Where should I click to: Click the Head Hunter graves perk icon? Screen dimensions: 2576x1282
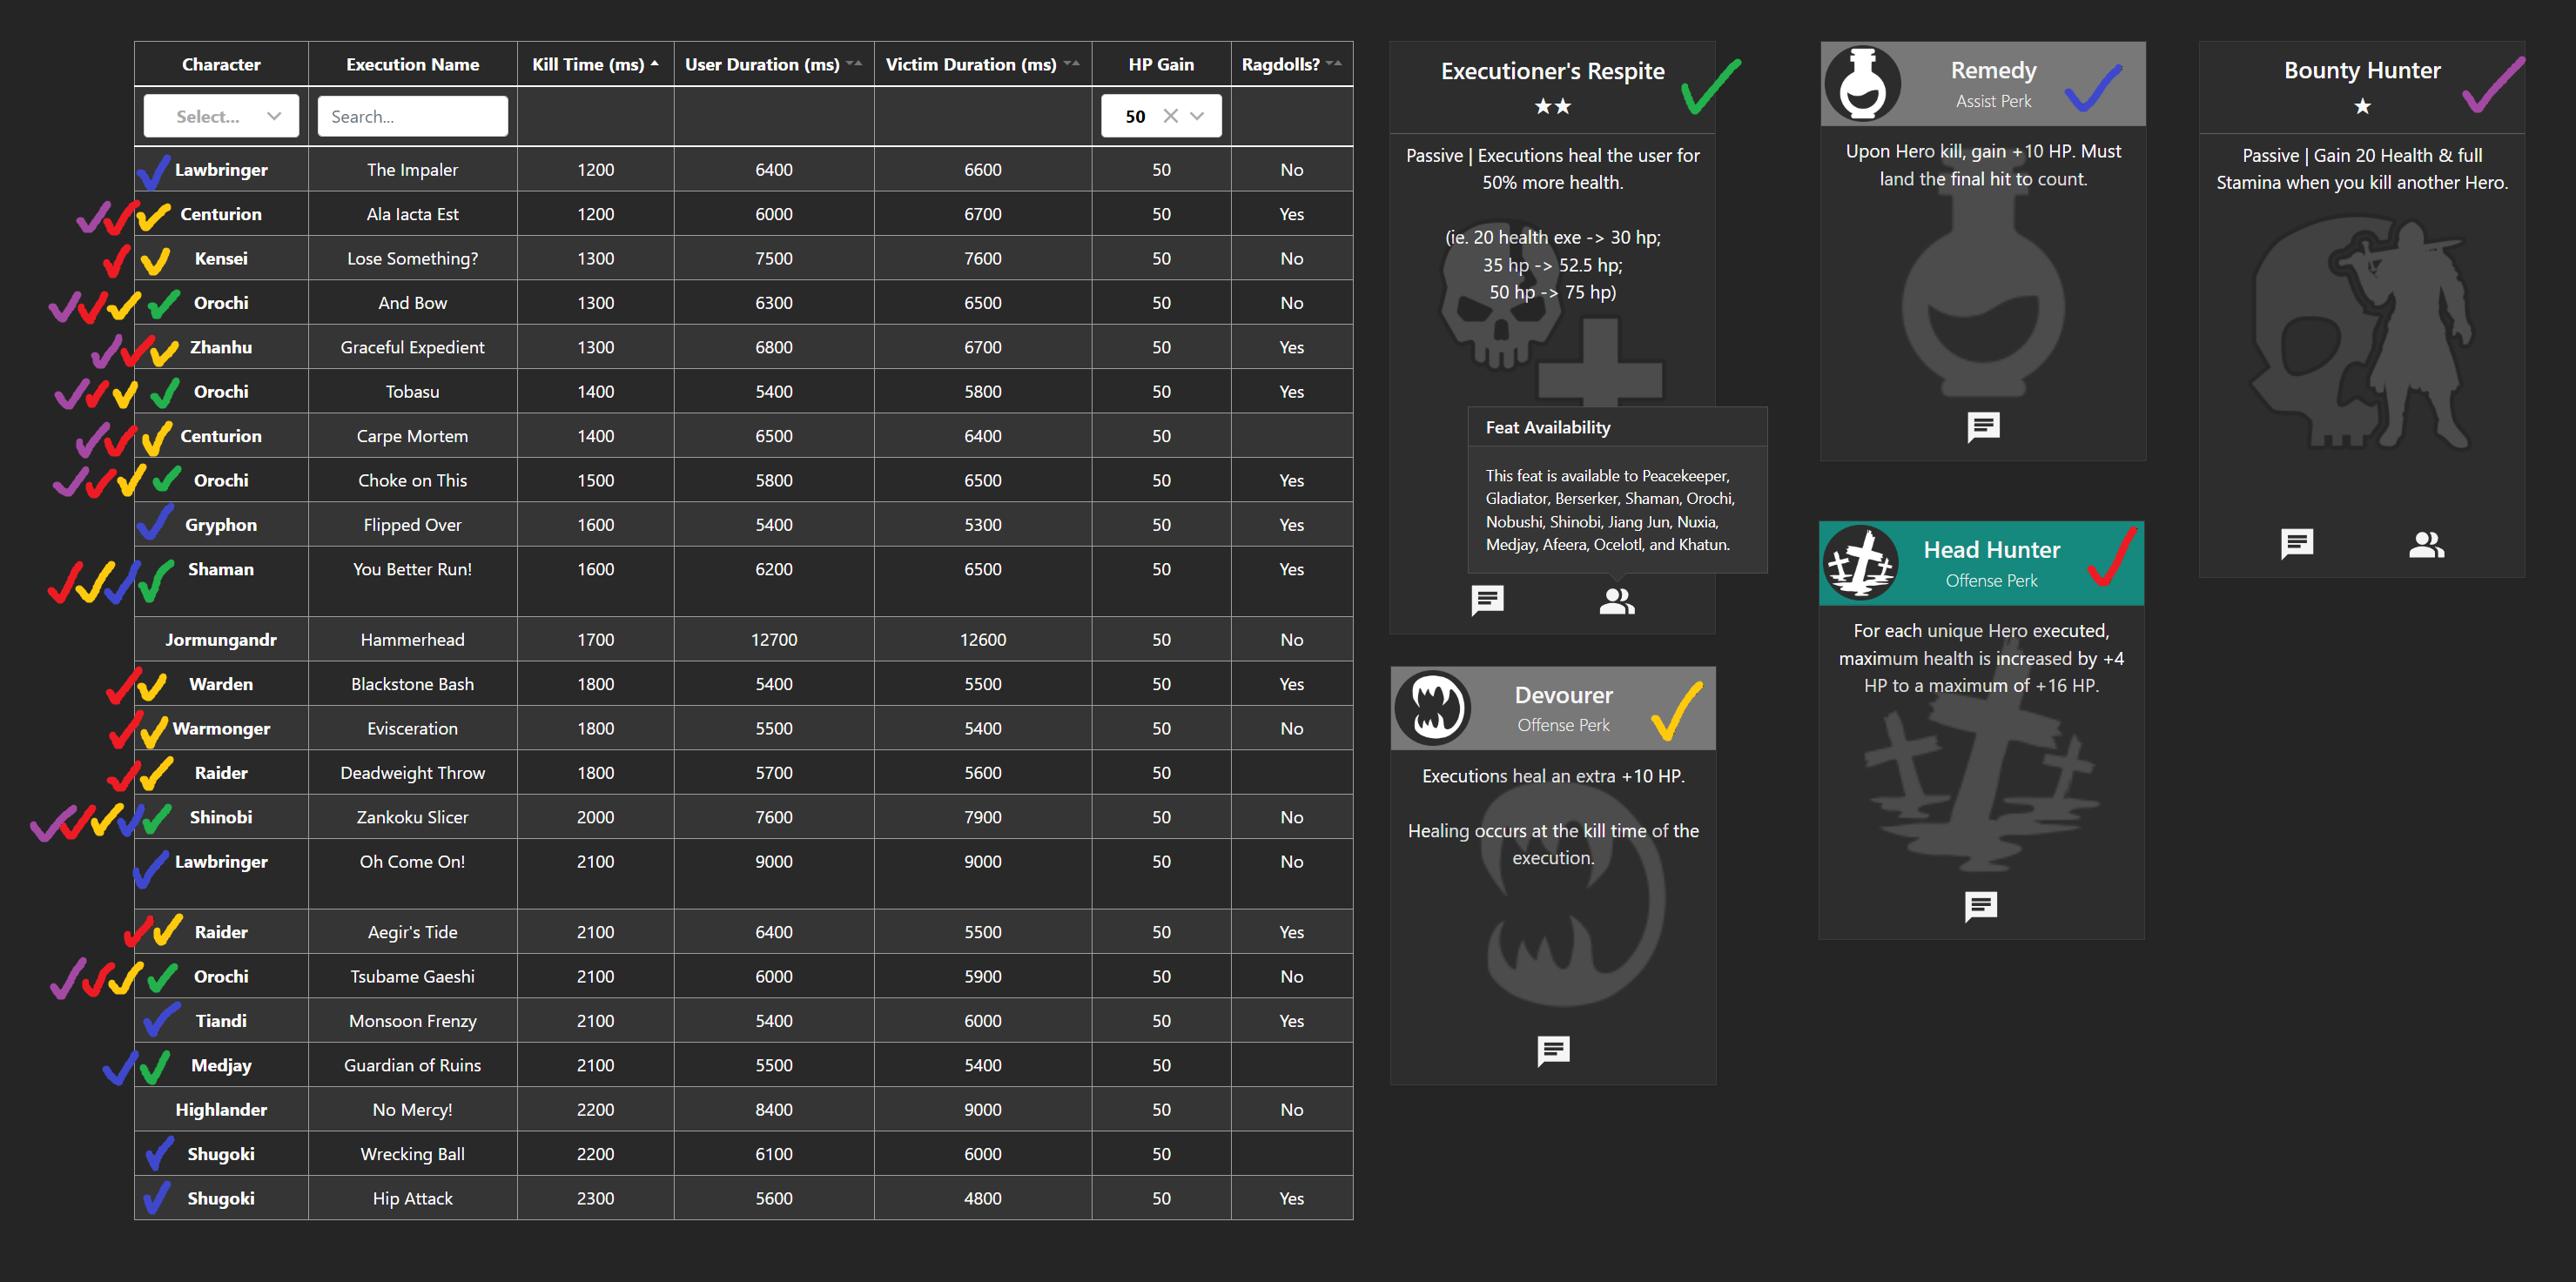1860,563
